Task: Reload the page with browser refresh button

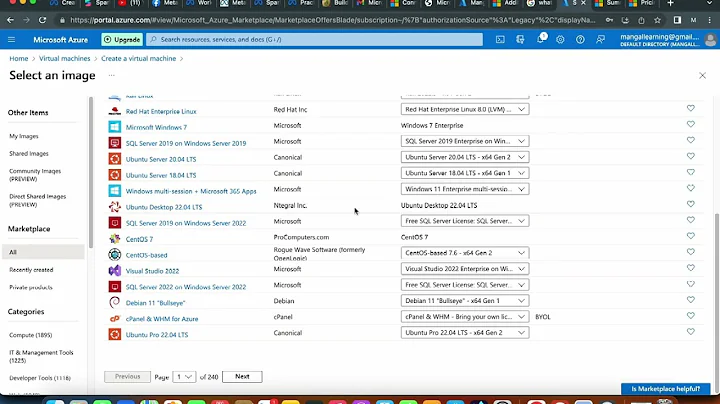Action: coord(42,20)
